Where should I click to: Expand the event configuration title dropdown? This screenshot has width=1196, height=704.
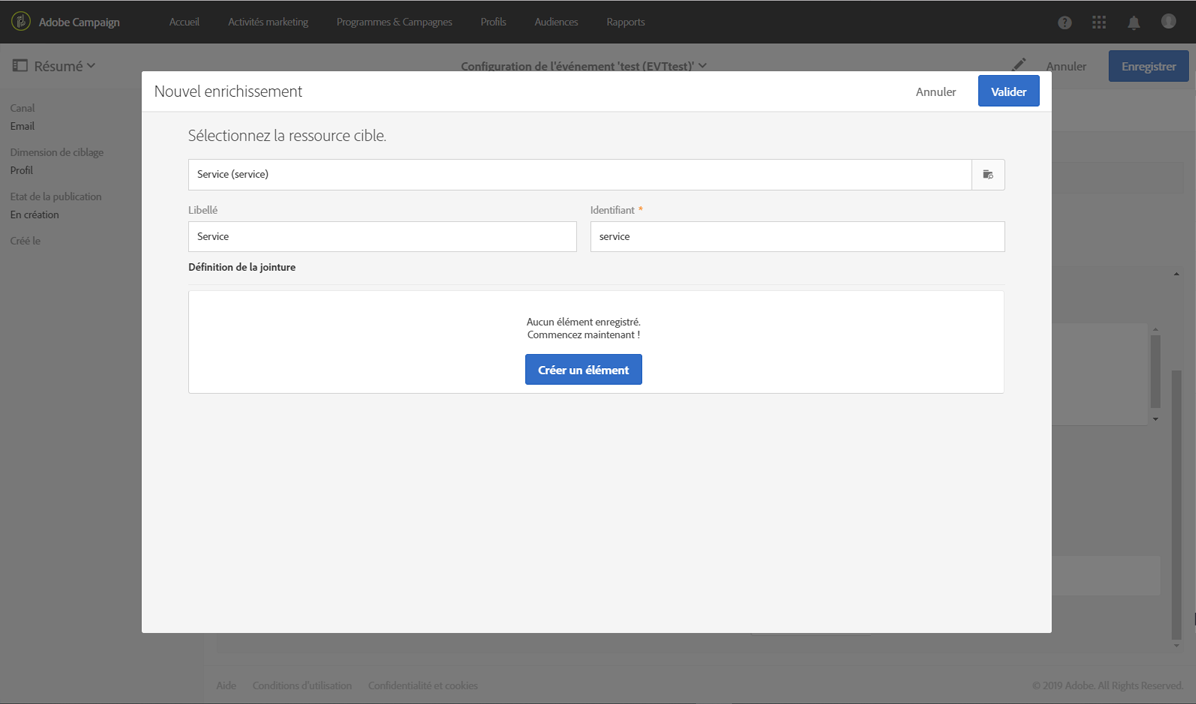click(702, 66)
